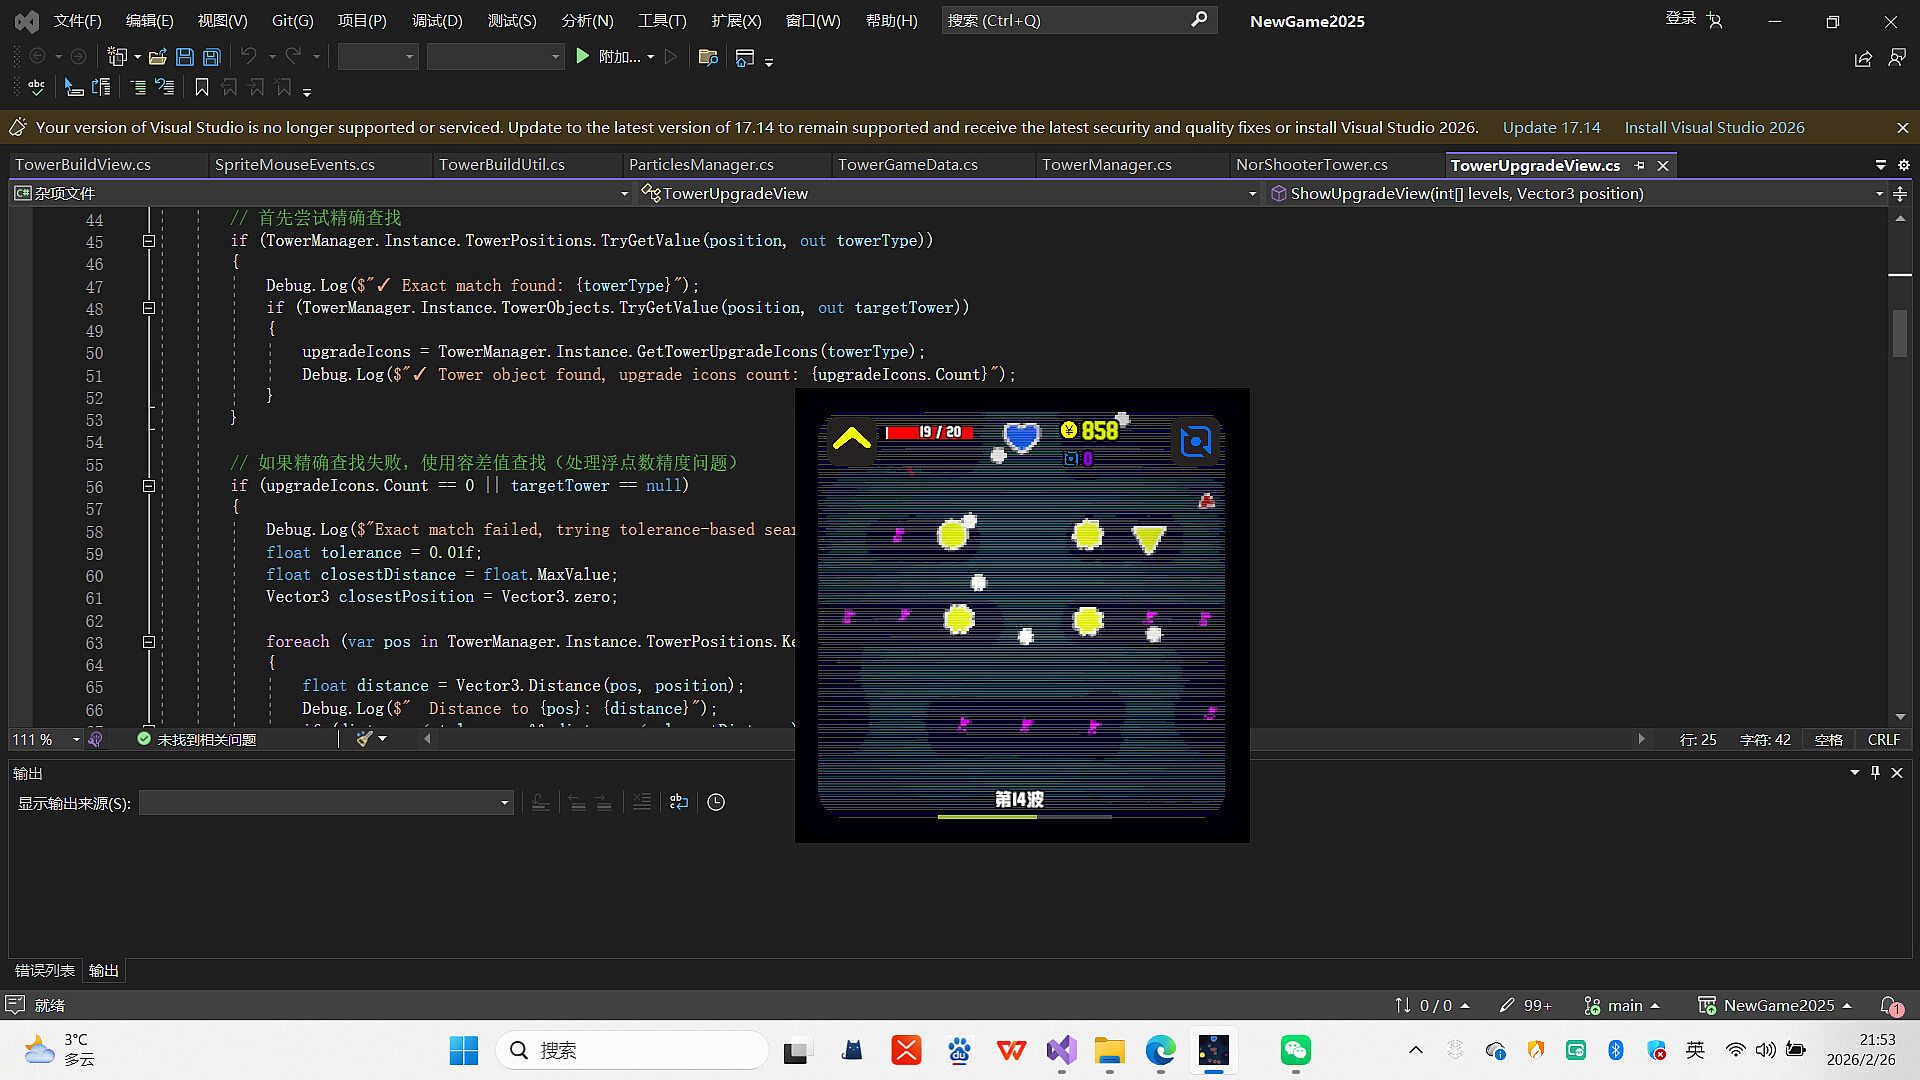
Task: Toggle word wrap in output panel
Action: point(679,802)
